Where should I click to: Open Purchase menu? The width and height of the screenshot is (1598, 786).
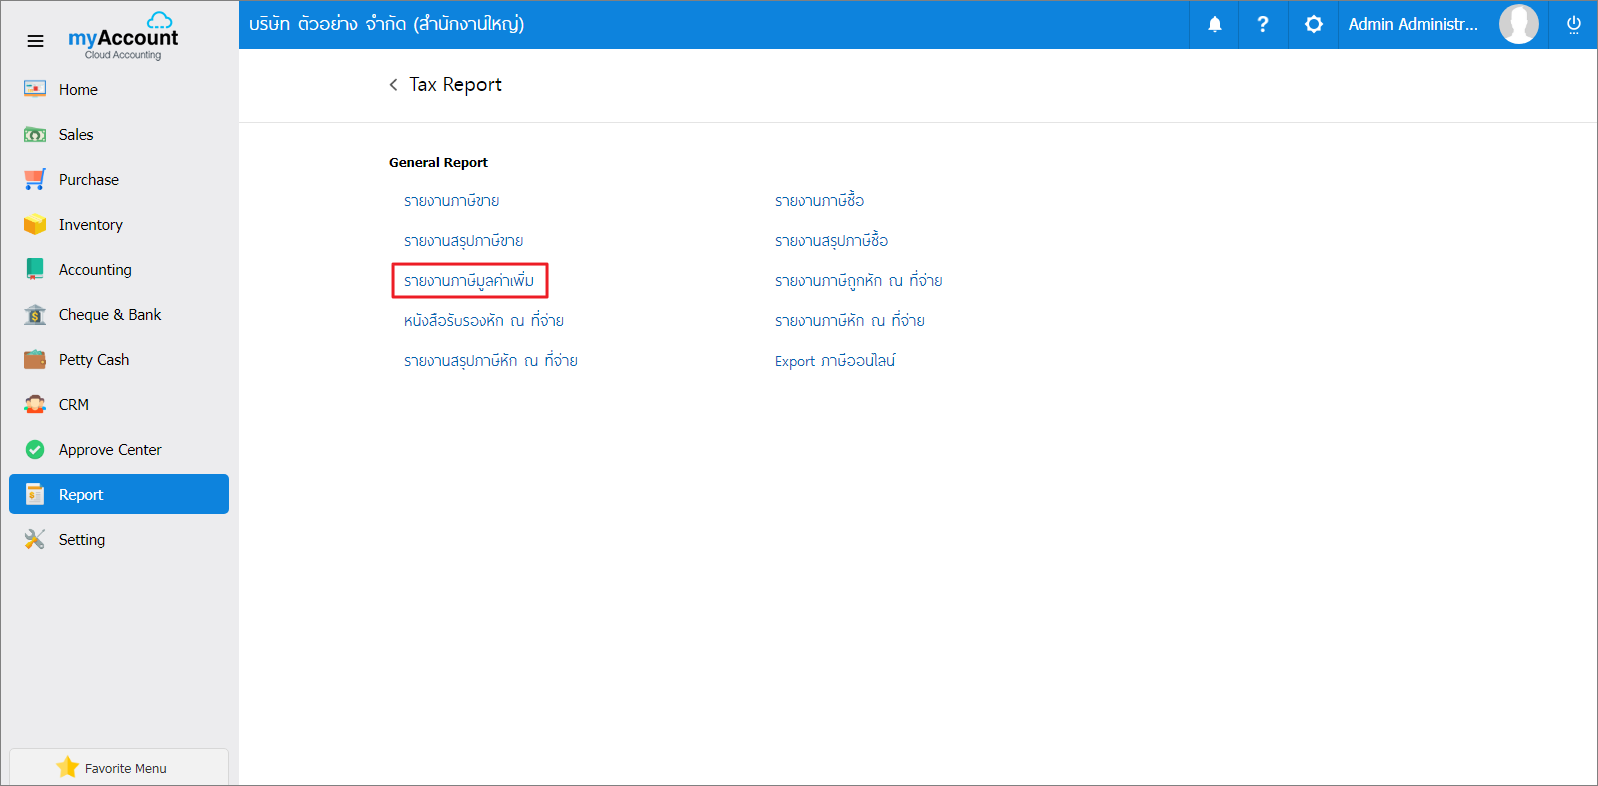(119, 179)
